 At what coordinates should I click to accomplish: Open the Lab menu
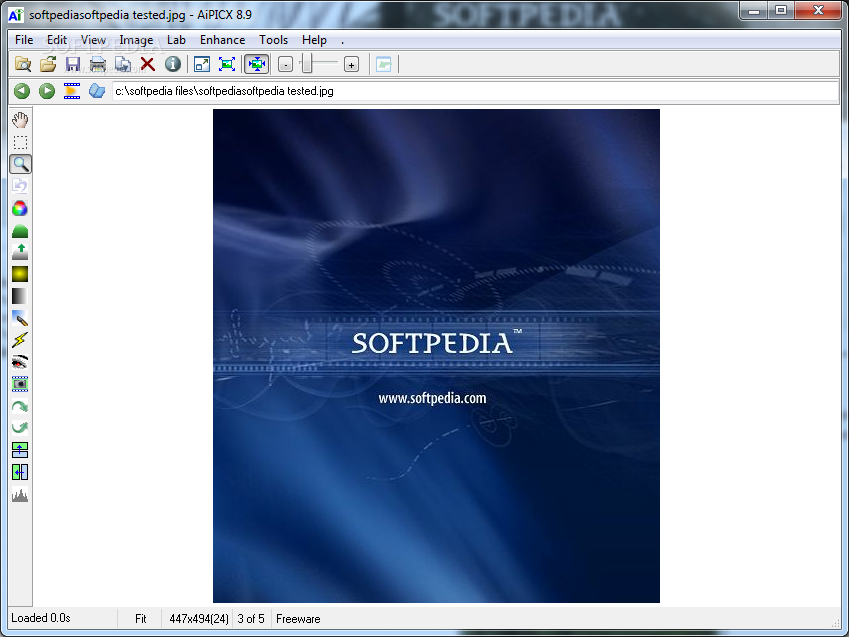pyautogui.click(x=176, y=40)
